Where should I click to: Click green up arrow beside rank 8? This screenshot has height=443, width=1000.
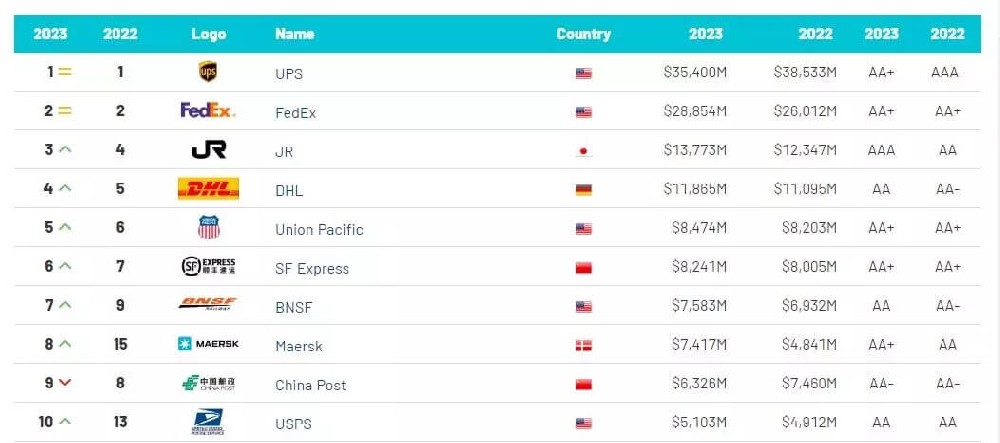point(65,344)
